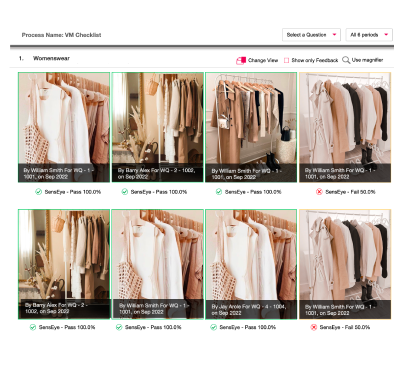Expand the All 6 periods dropdown

pyautogui.click(x=369, y=35)
